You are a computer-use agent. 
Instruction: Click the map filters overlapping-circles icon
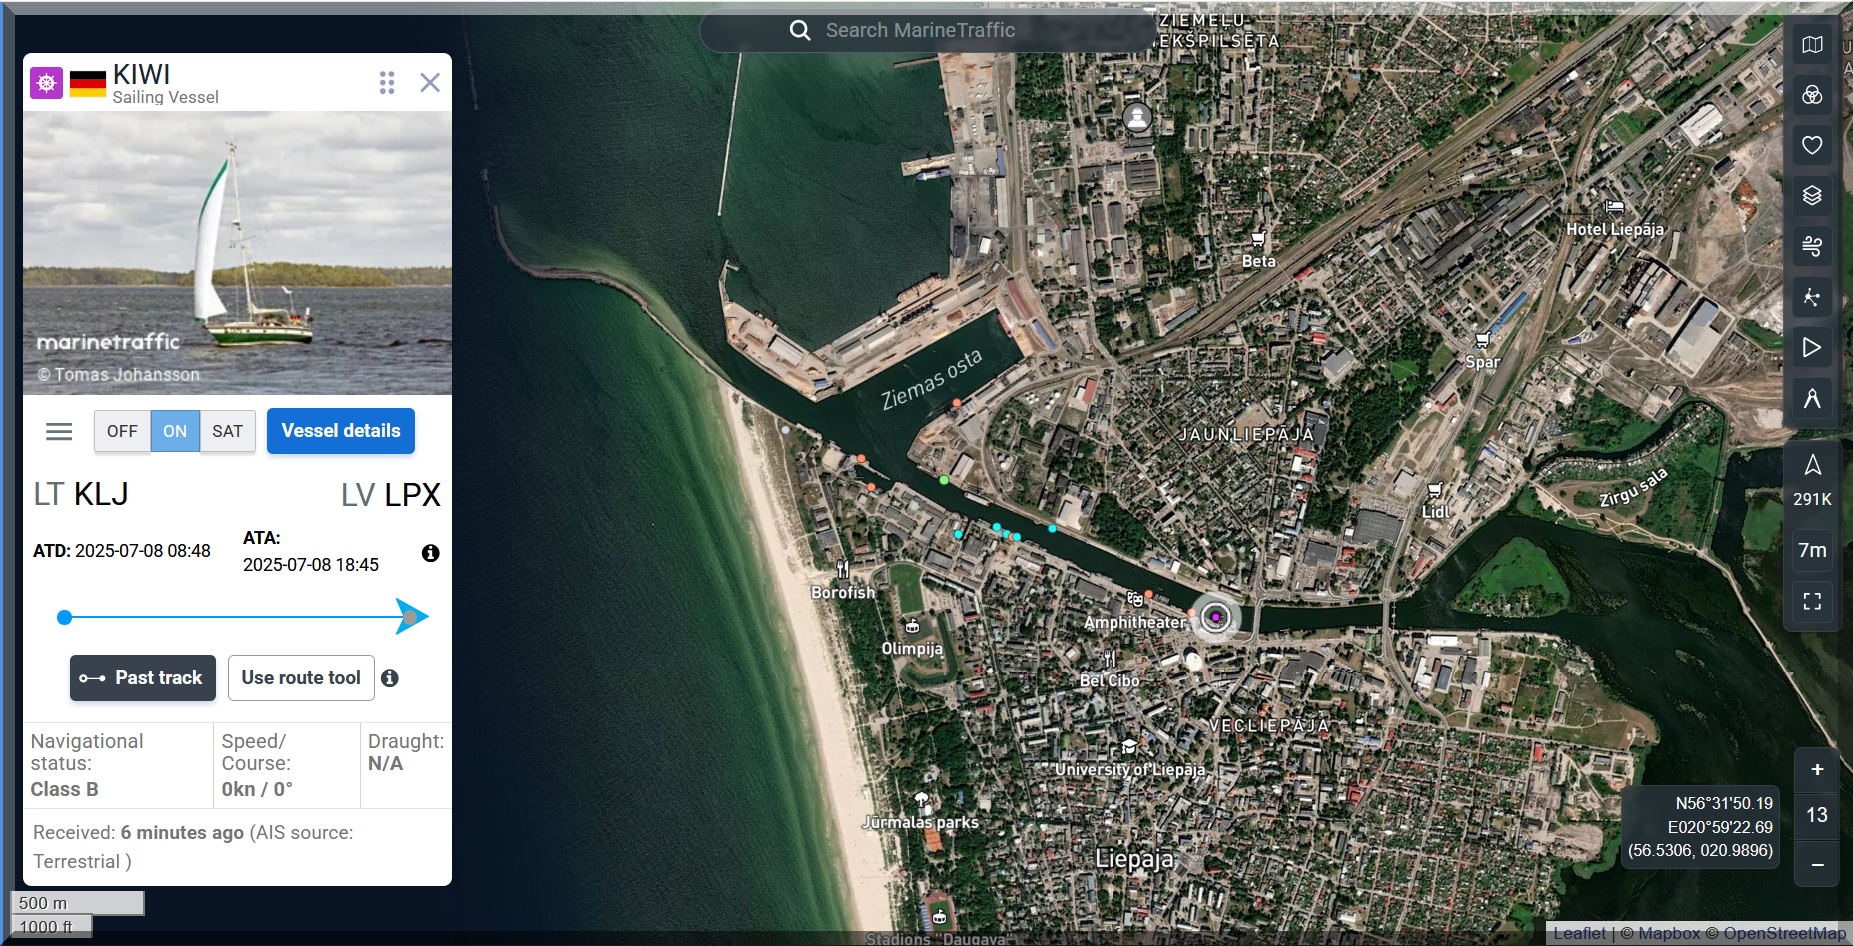click(x=1811, y=95)
